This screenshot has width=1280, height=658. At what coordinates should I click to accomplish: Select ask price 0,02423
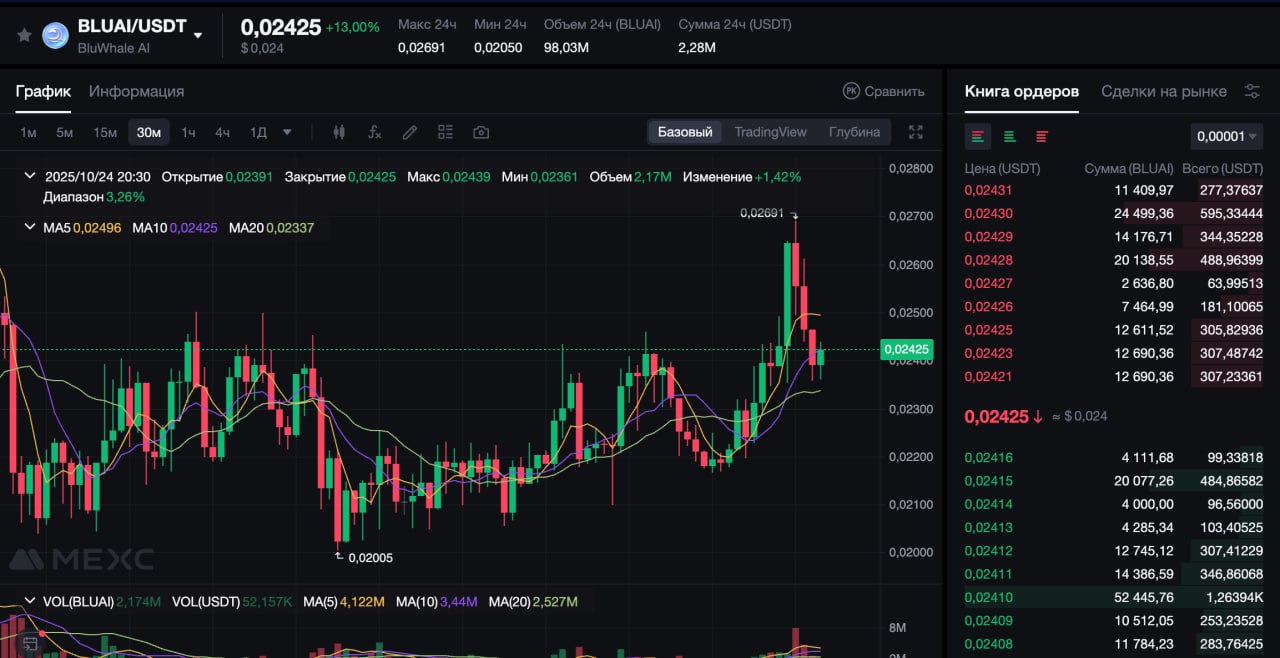tap(988, 353)
